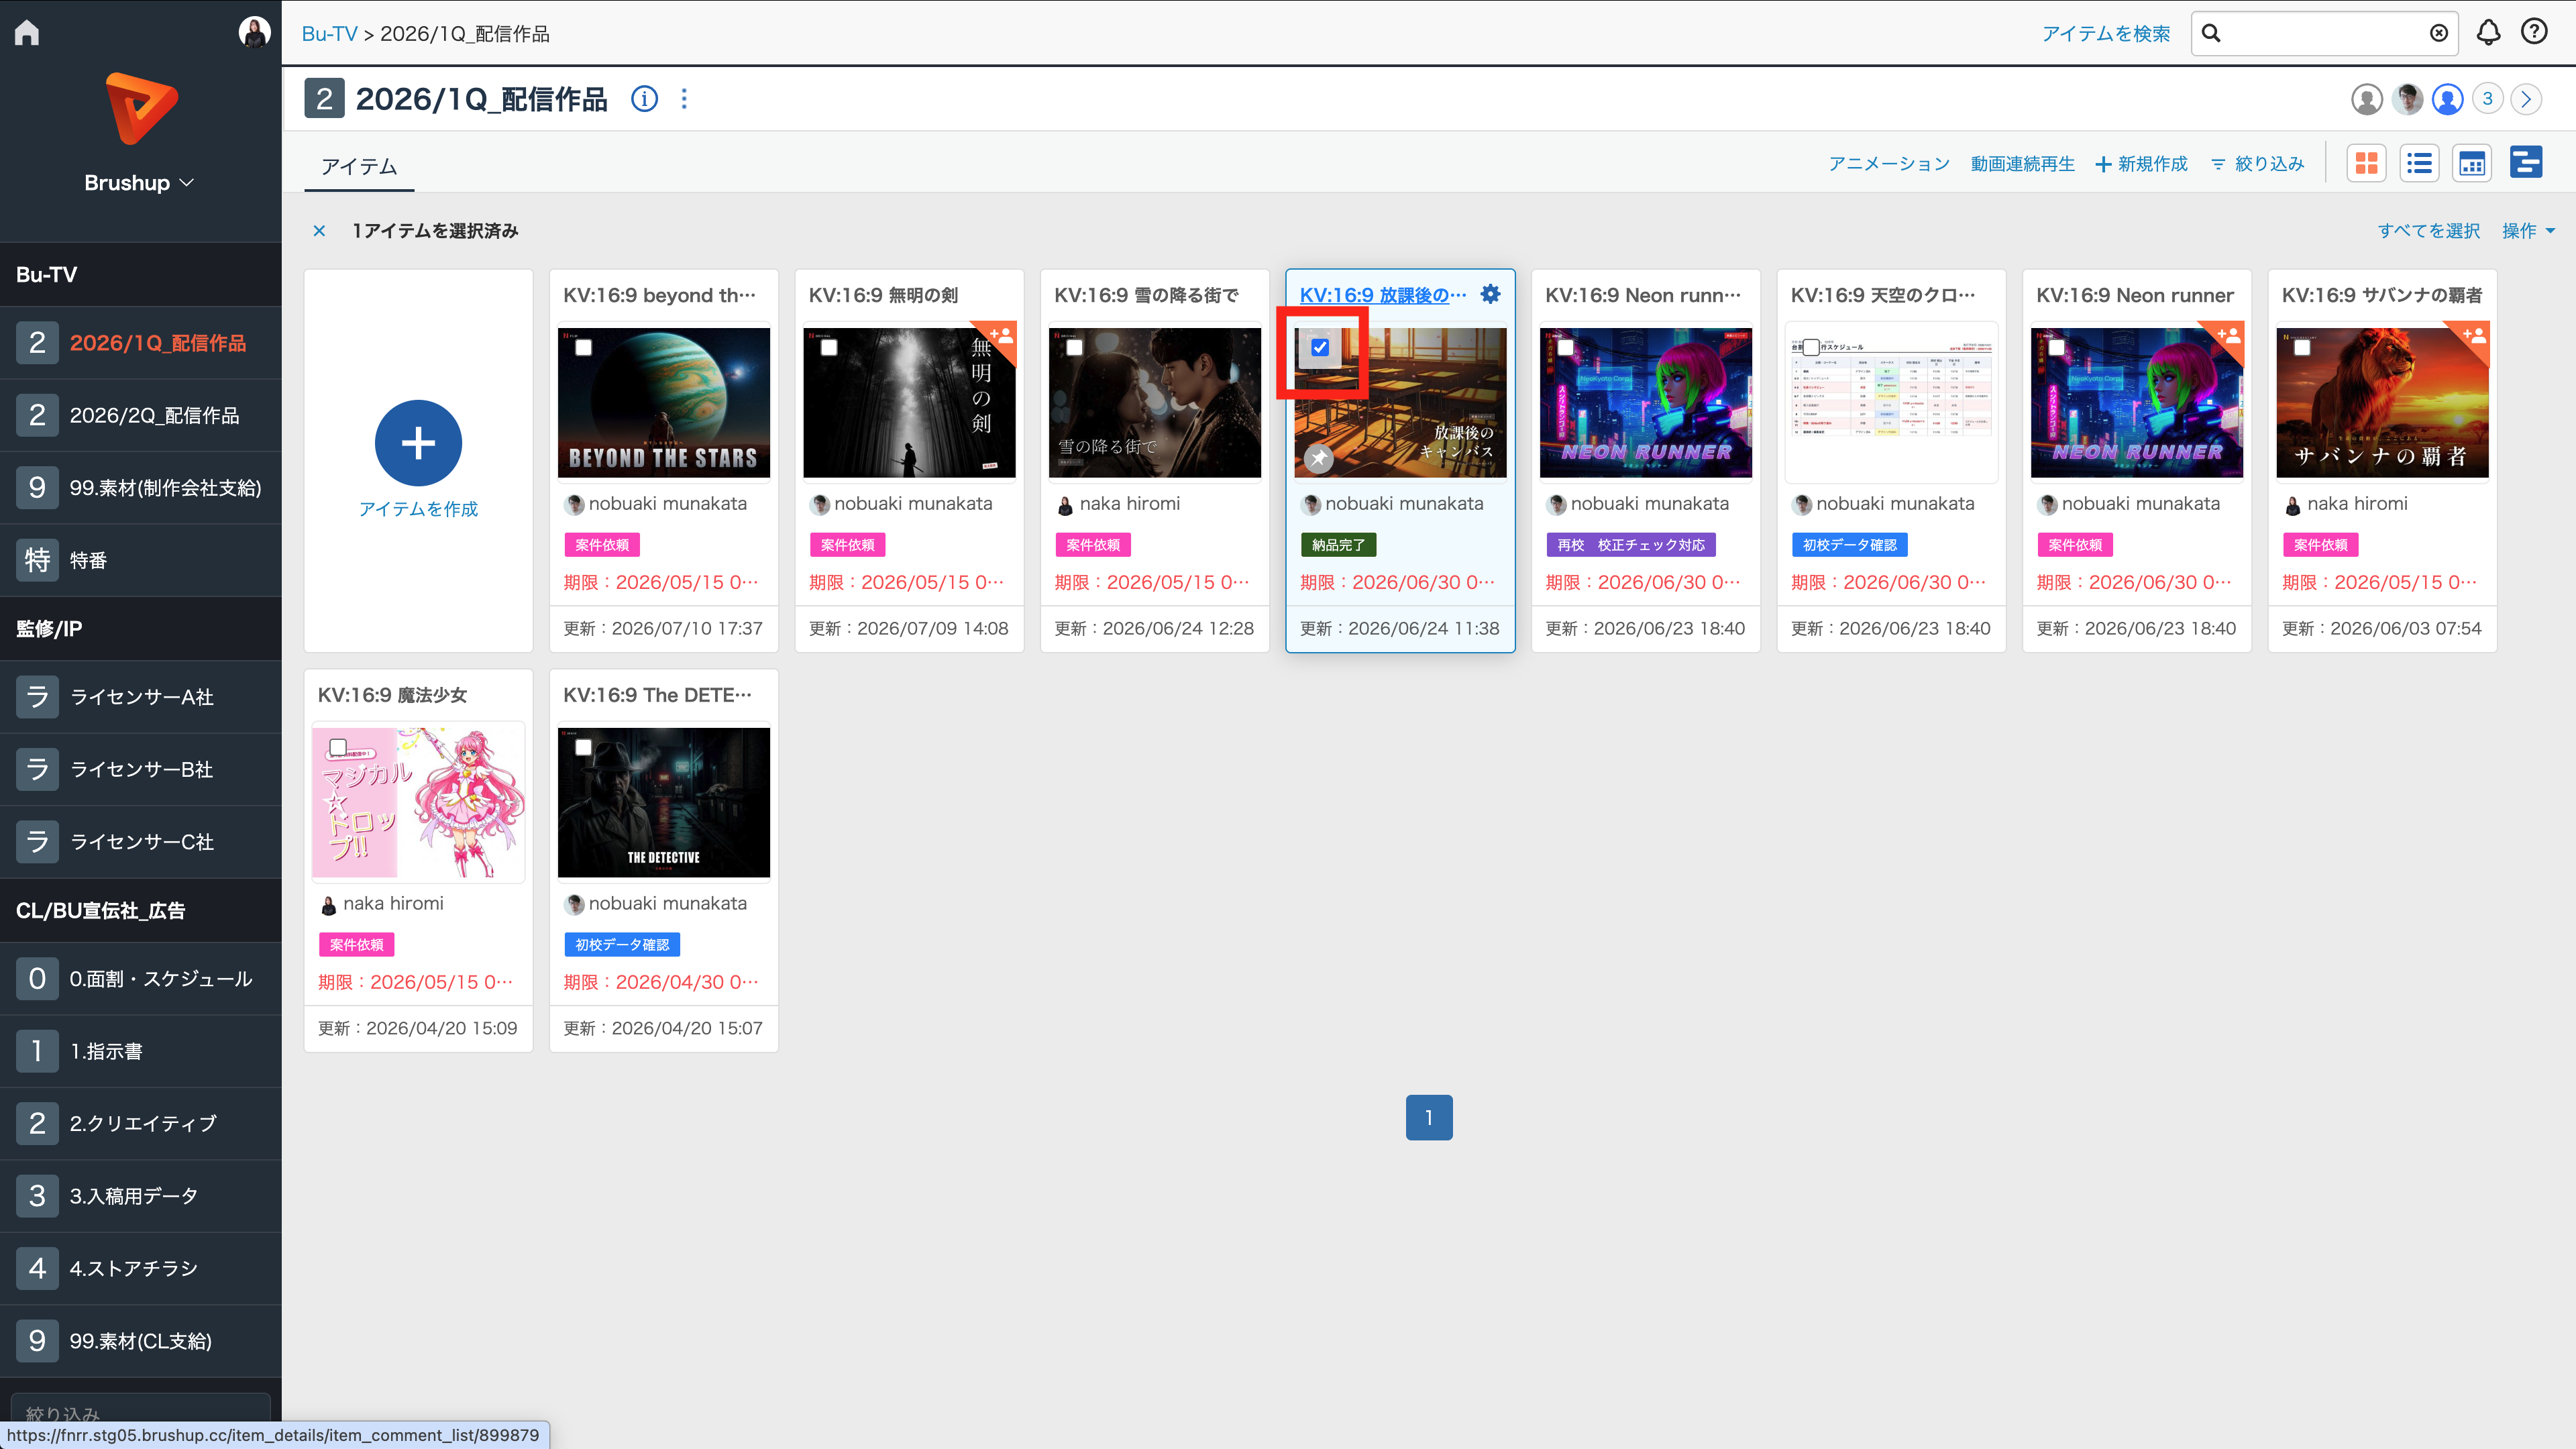Switch to Gantt chart view
The height and width of the screenshot is (1449, 2576).
click(x=2526, y=162)
